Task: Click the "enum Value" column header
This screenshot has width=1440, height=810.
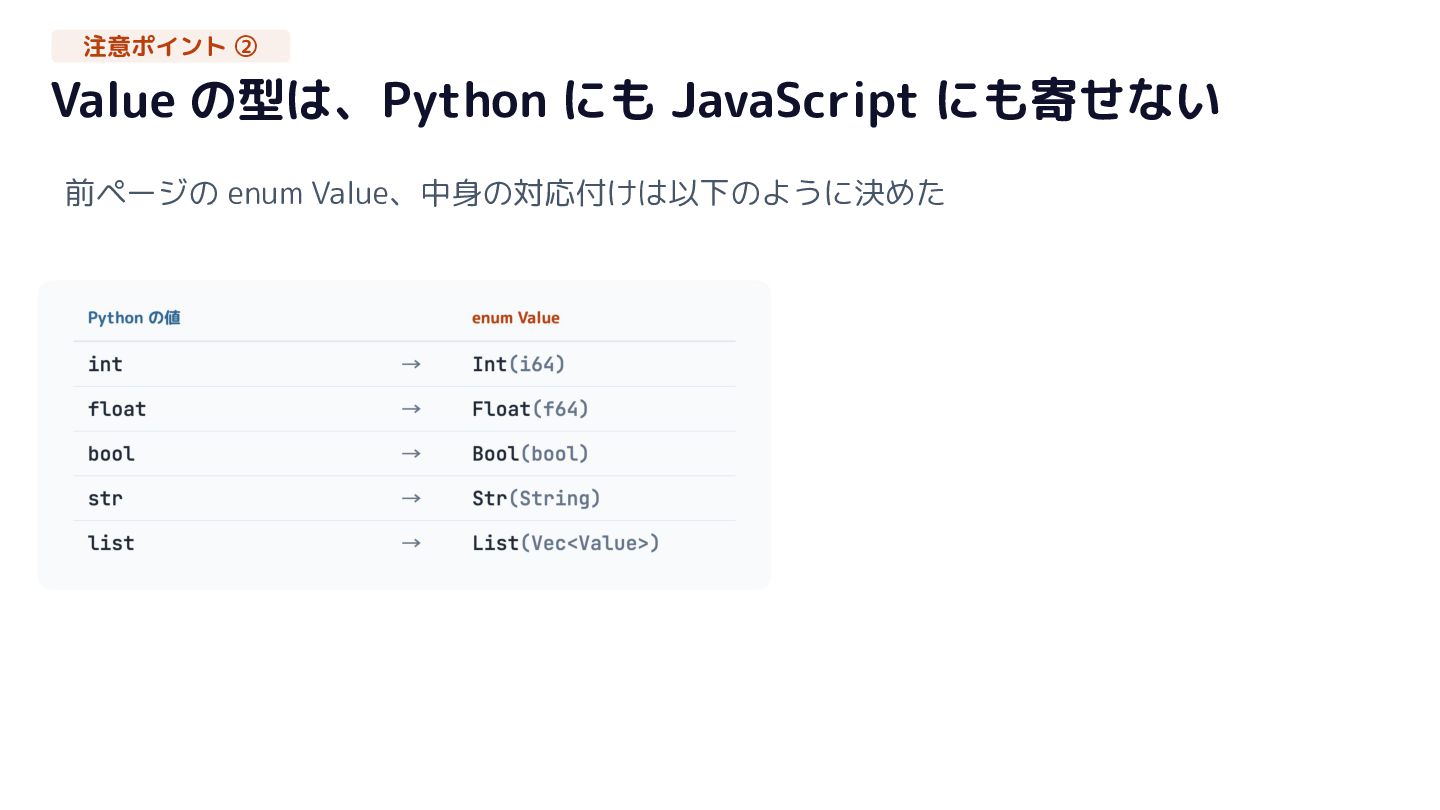Action: 516,318
